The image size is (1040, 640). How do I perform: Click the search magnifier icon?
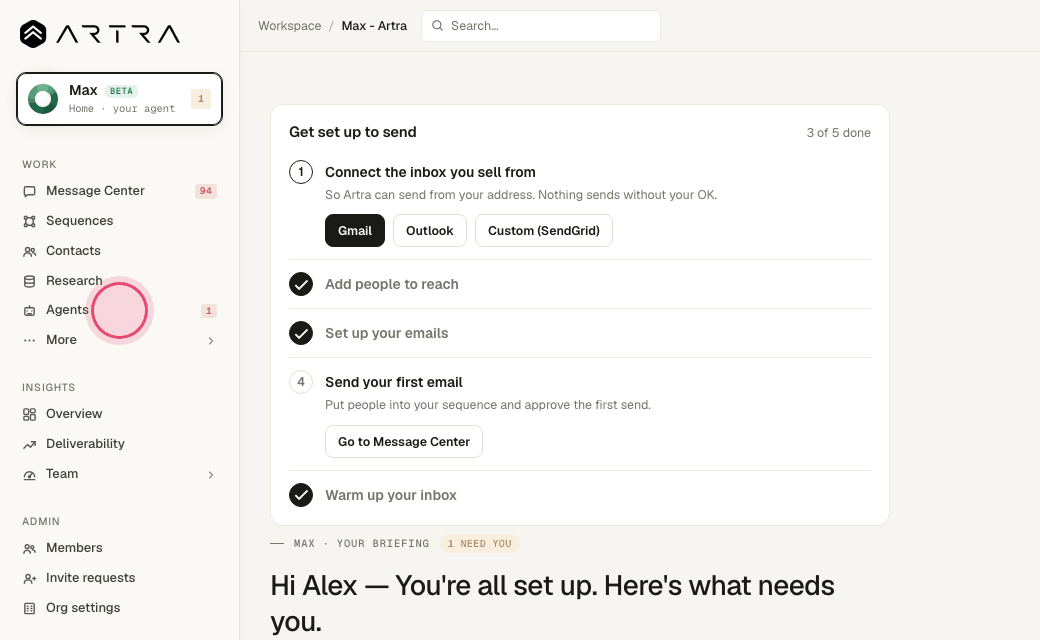click(x=437, y=26)
